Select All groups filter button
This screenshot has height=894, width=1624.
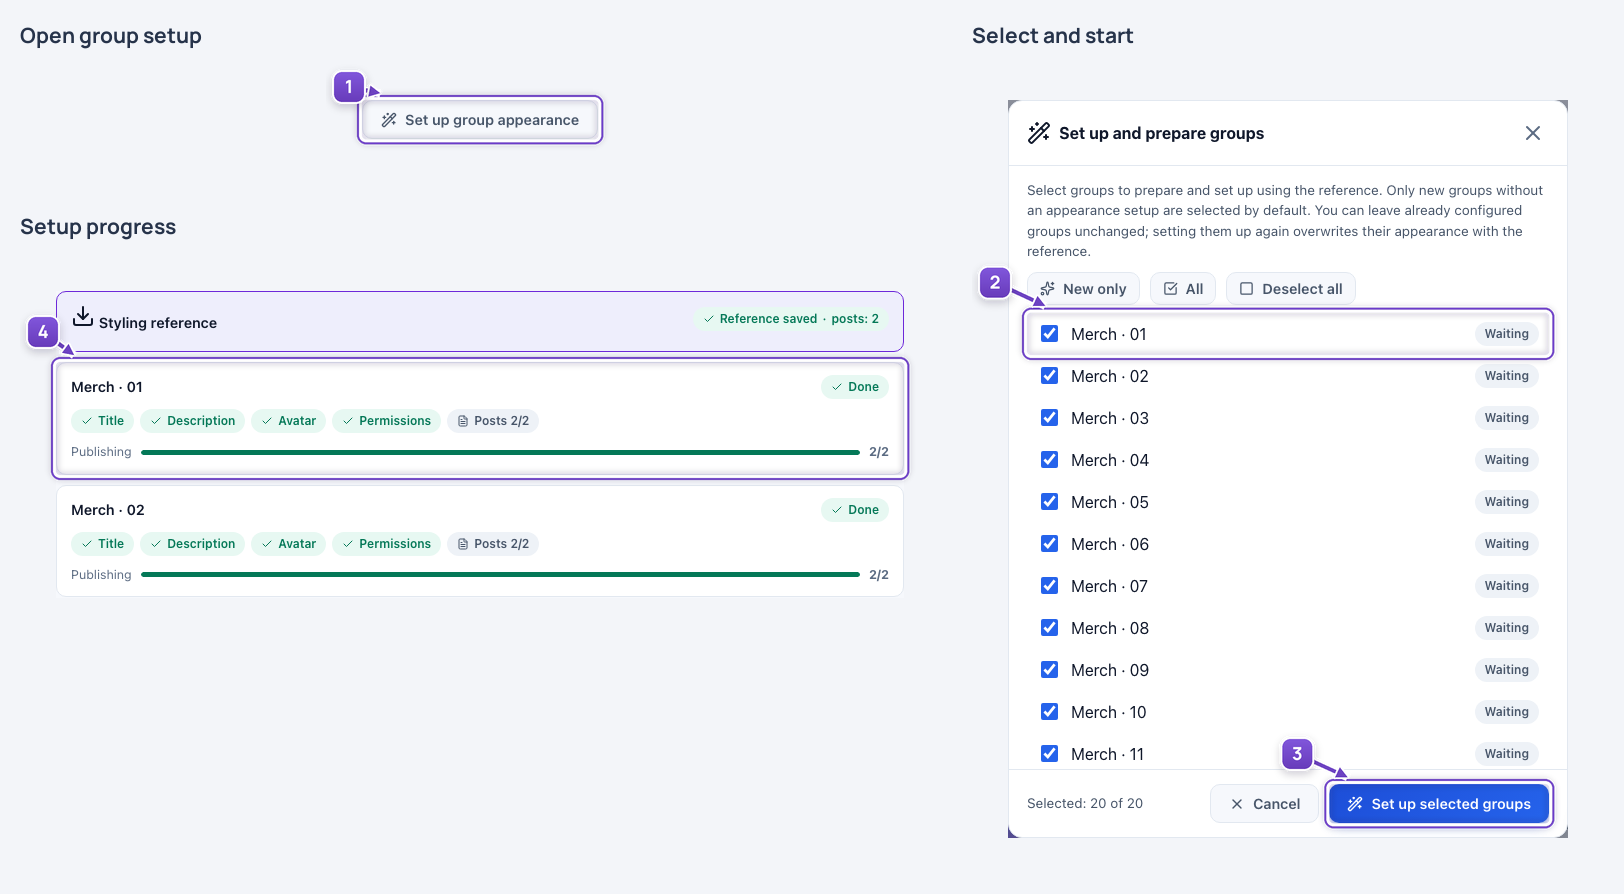click(x=1183, y=289)
